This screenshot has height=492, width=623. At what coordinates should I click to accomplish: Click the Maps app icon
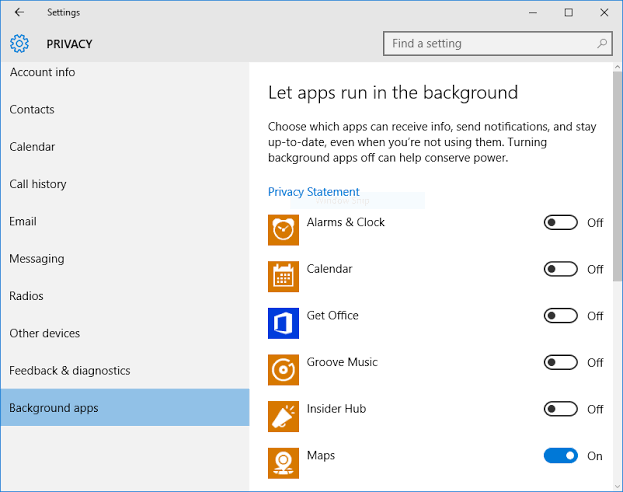click(284, 463)
